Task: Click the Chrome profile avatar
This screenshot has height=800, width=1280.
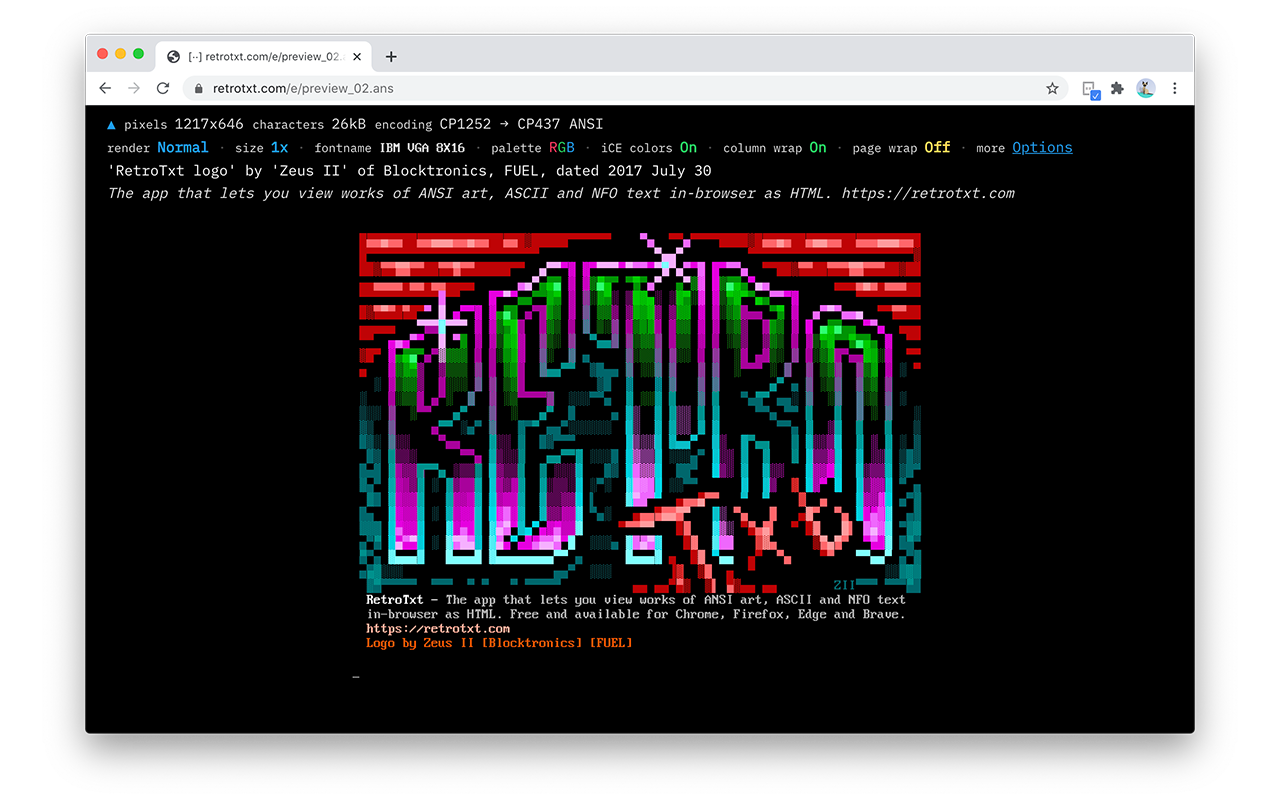Action: [1145, 88]
